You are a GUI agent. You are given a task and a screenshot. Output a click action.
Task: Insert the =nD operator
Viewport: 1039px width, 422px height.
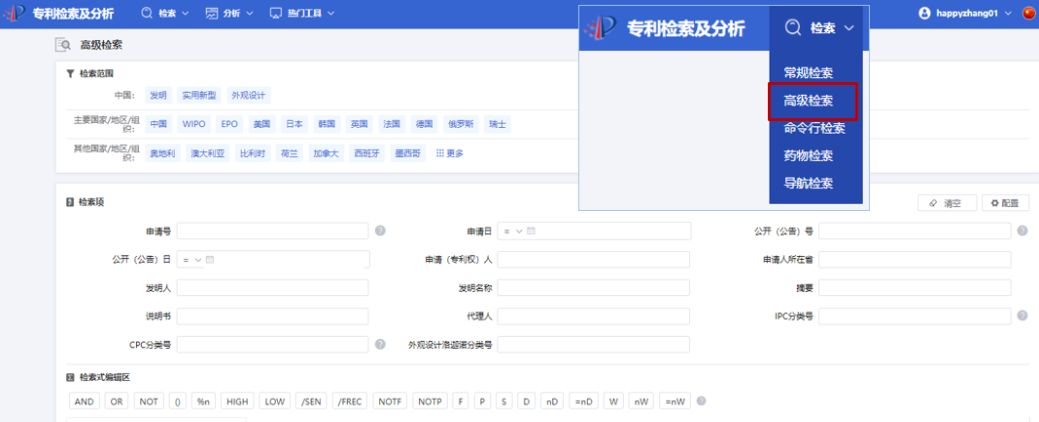584,401
